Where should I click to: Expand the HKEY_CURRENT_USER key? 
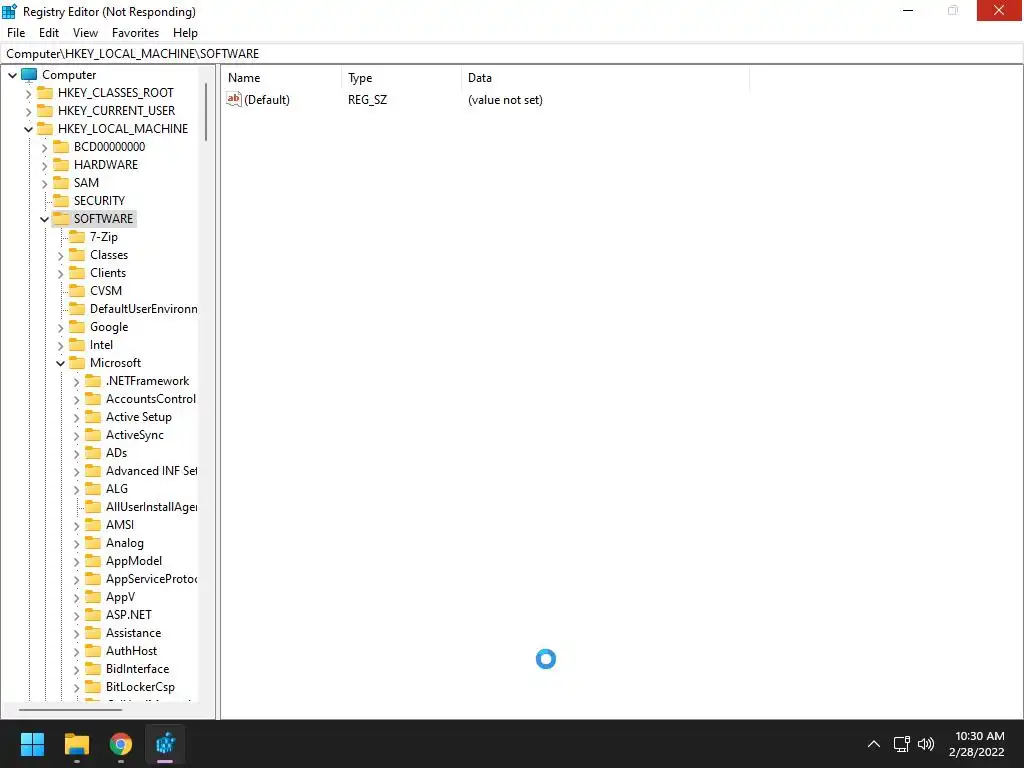[28, 112]
